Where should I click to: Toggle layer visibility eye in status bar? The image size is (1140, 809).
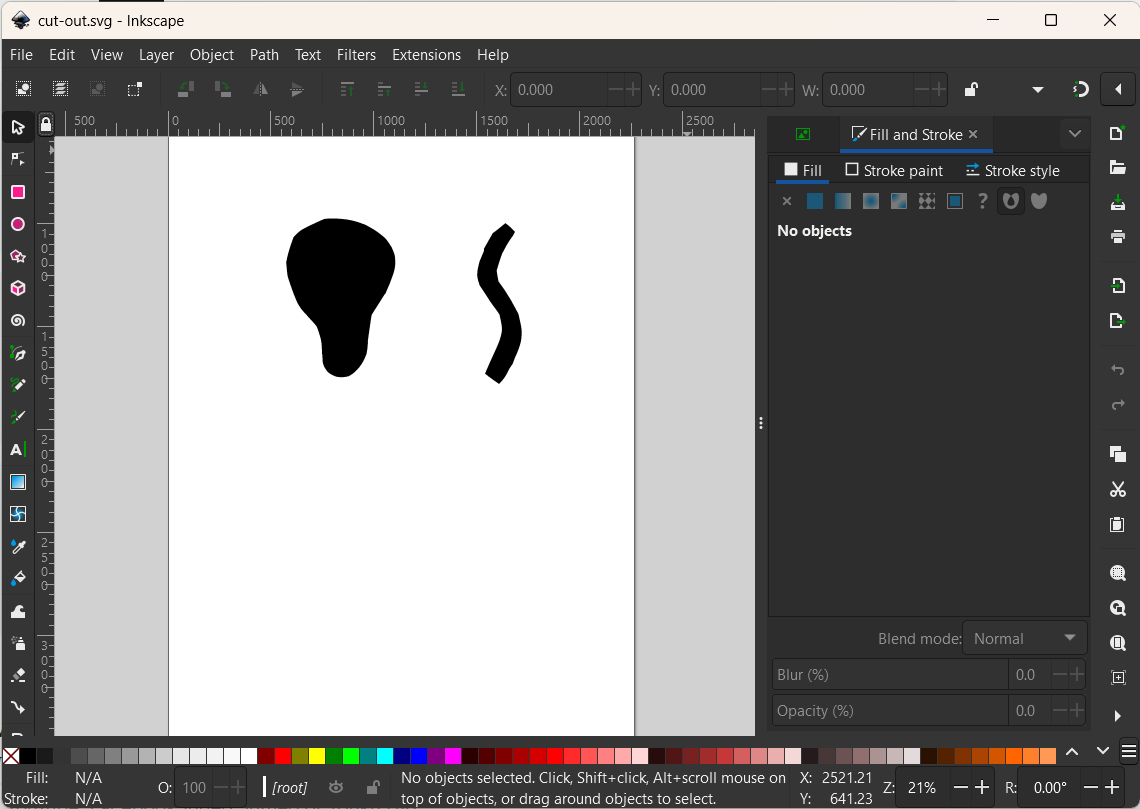[x=336, y=787]
